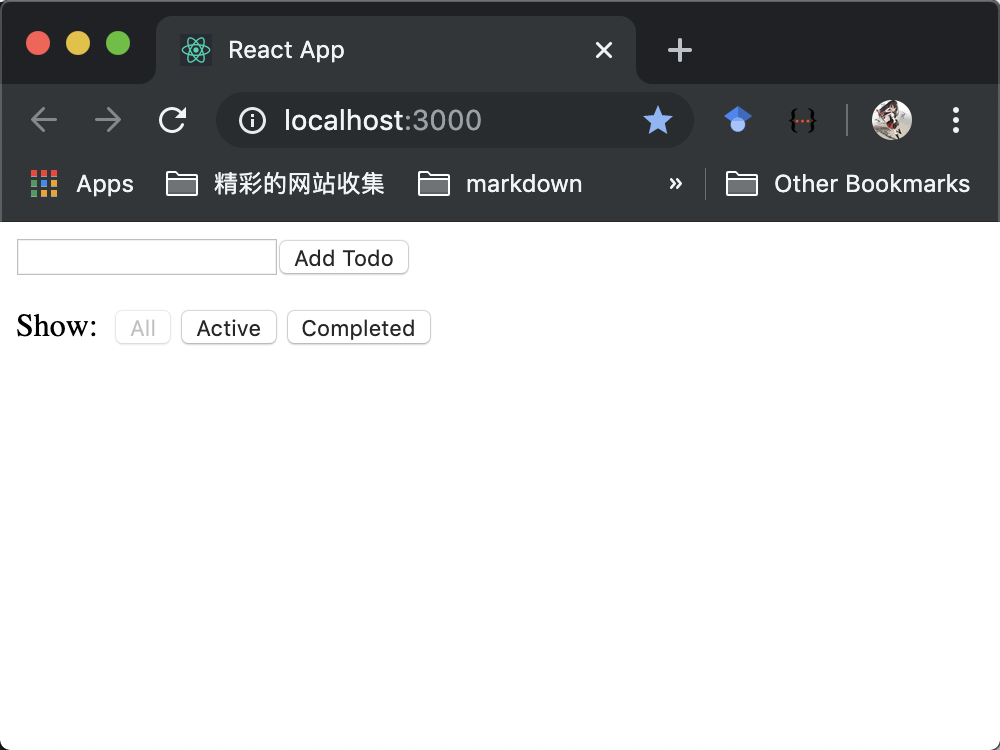The height and width of the screenshot is (750, 1000).
Task: Reload the localhost page
Action: point(173,120)
